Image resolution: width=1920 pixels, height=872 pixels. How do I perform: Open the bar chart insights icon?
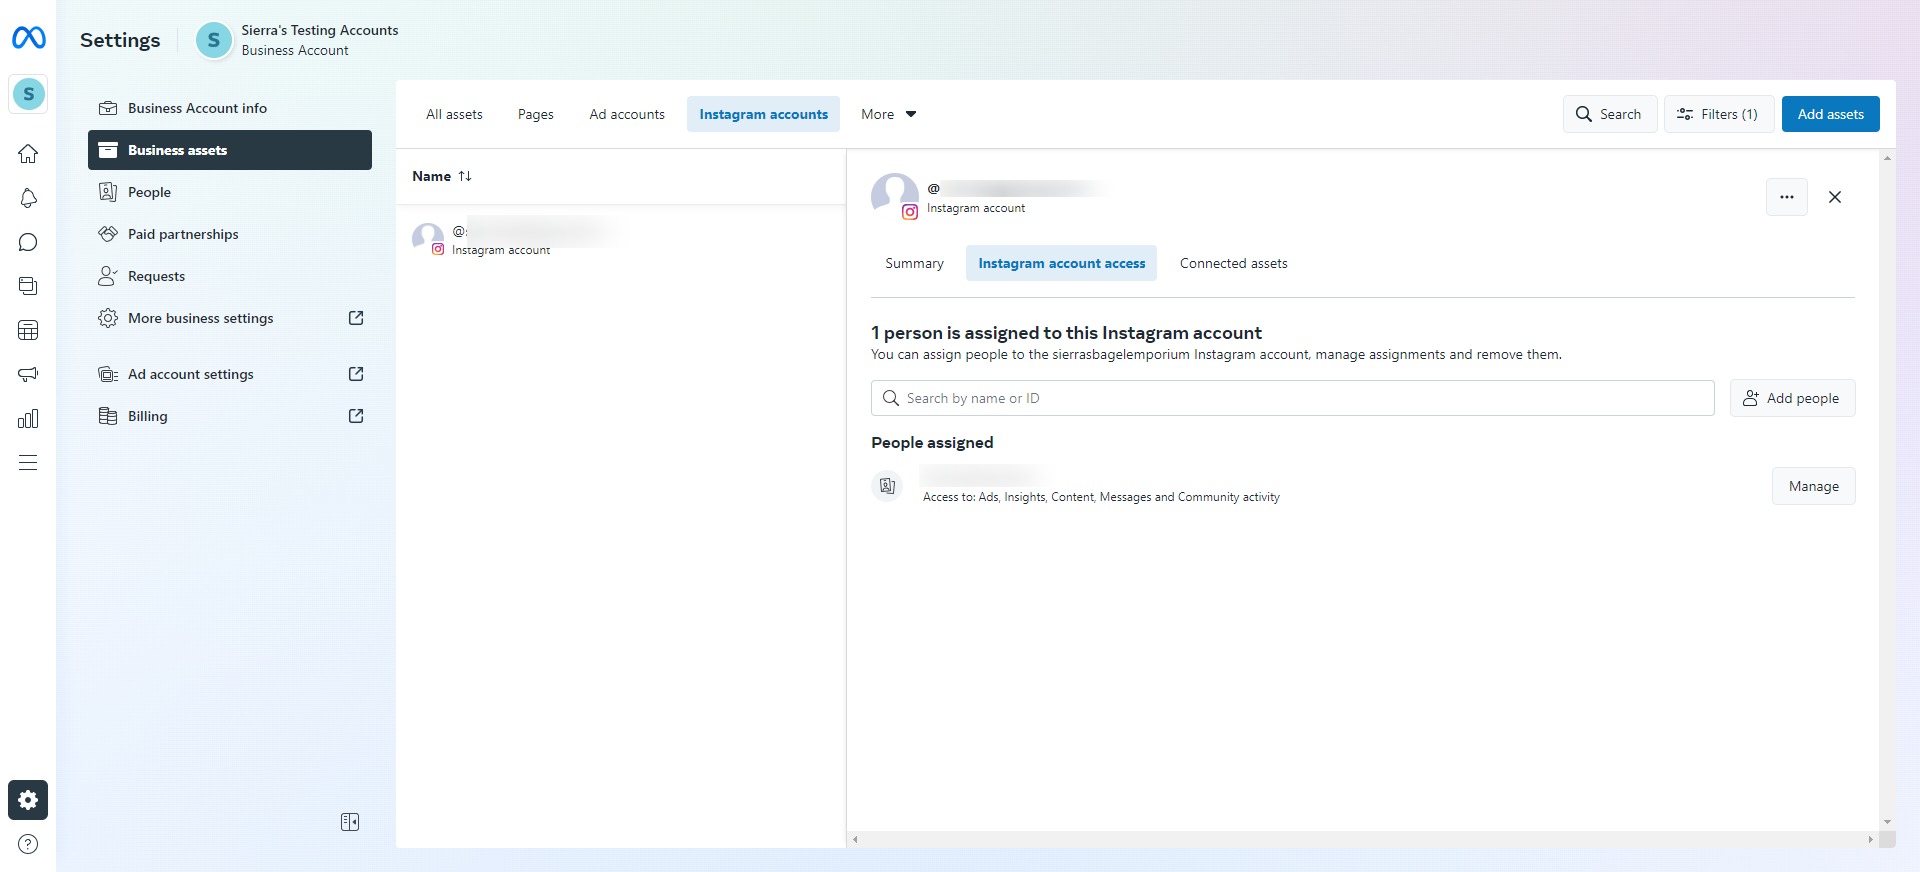pyautogui.click(x=28, y=418)
